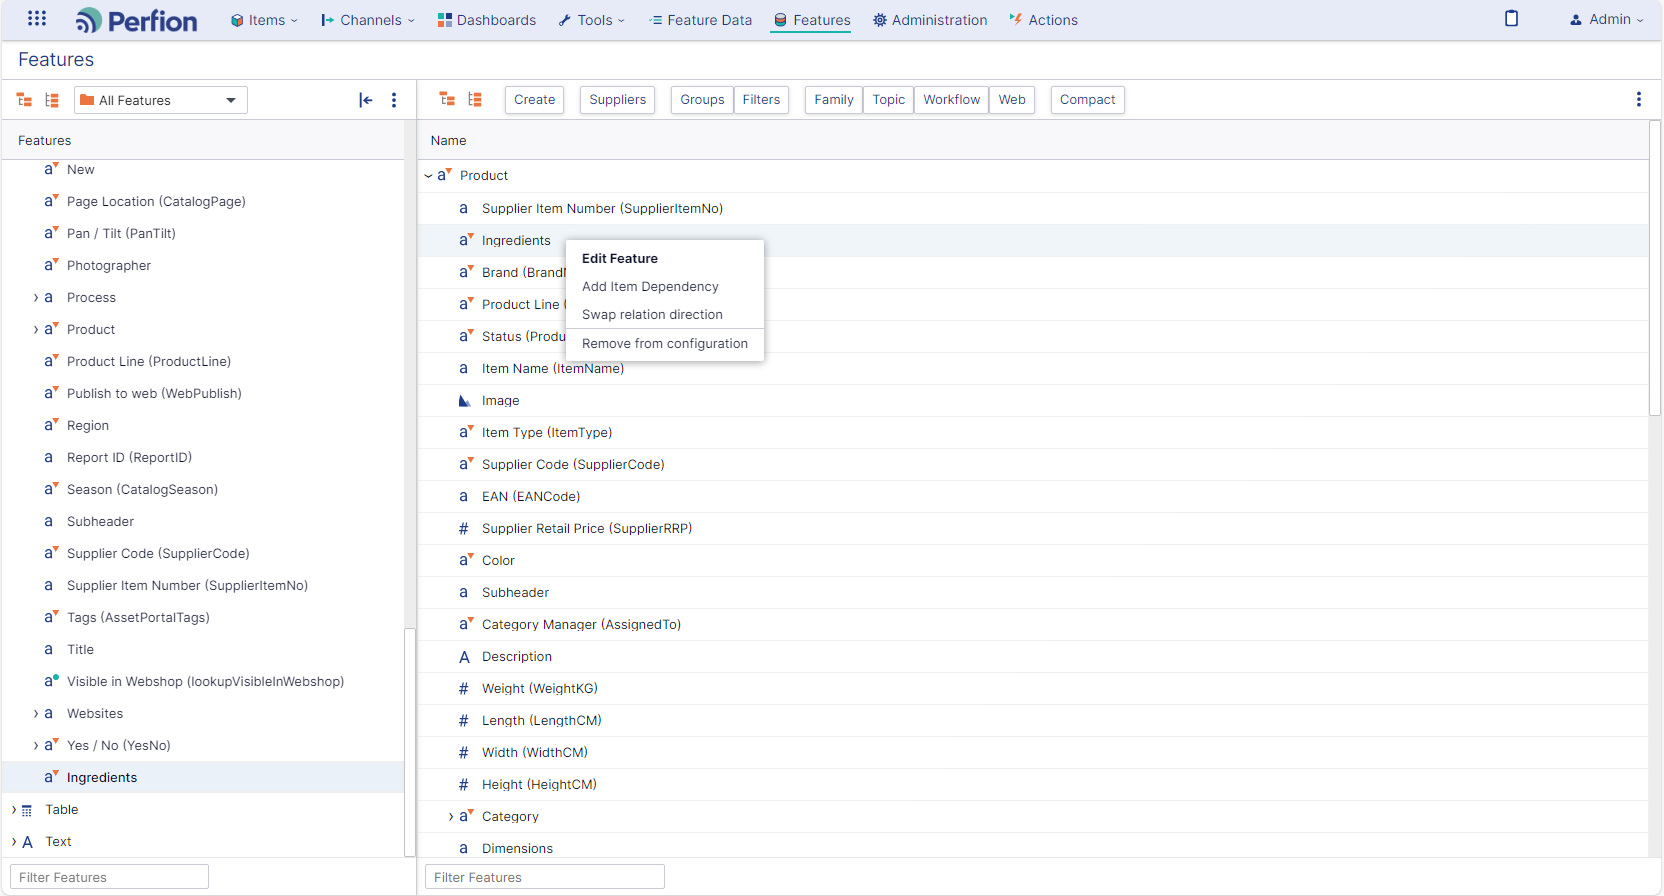The image size is (1664, 896).
Task: Click the number icon beside Length (LengthCM)
Action: tap(463, 721)
